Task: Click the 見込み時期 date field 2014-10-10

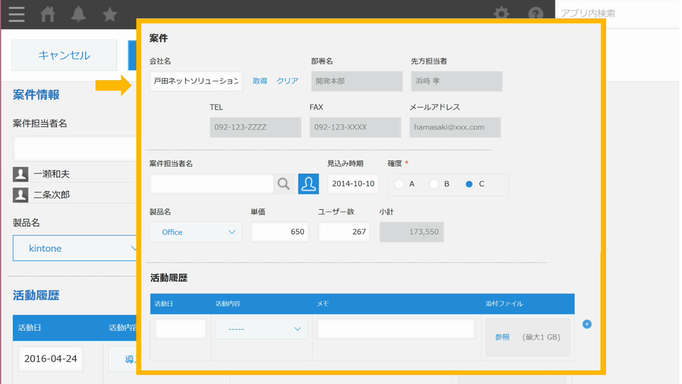Action: (353, 184)
